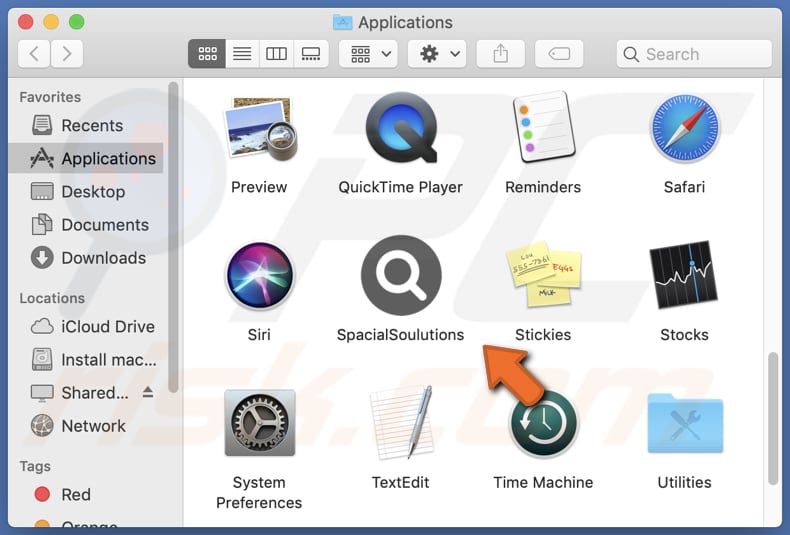Screen dimensions: 790x535
Task: Open Documents in the sidebar
Action: point(86,225)
